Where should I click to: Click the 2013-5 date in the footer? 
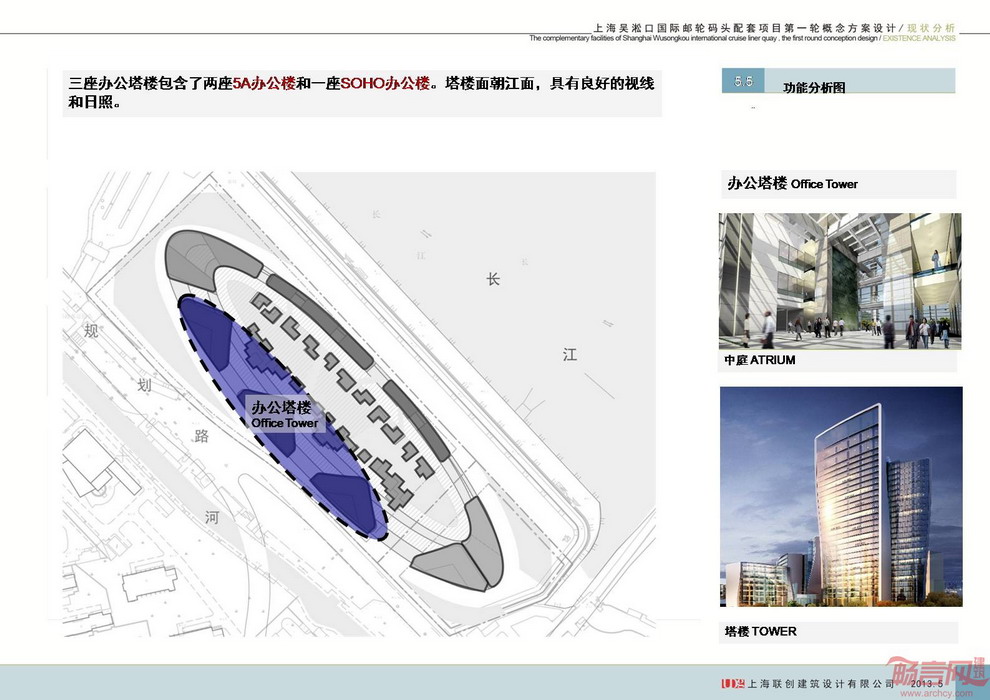pyautogui.click(x=930, y=684)
